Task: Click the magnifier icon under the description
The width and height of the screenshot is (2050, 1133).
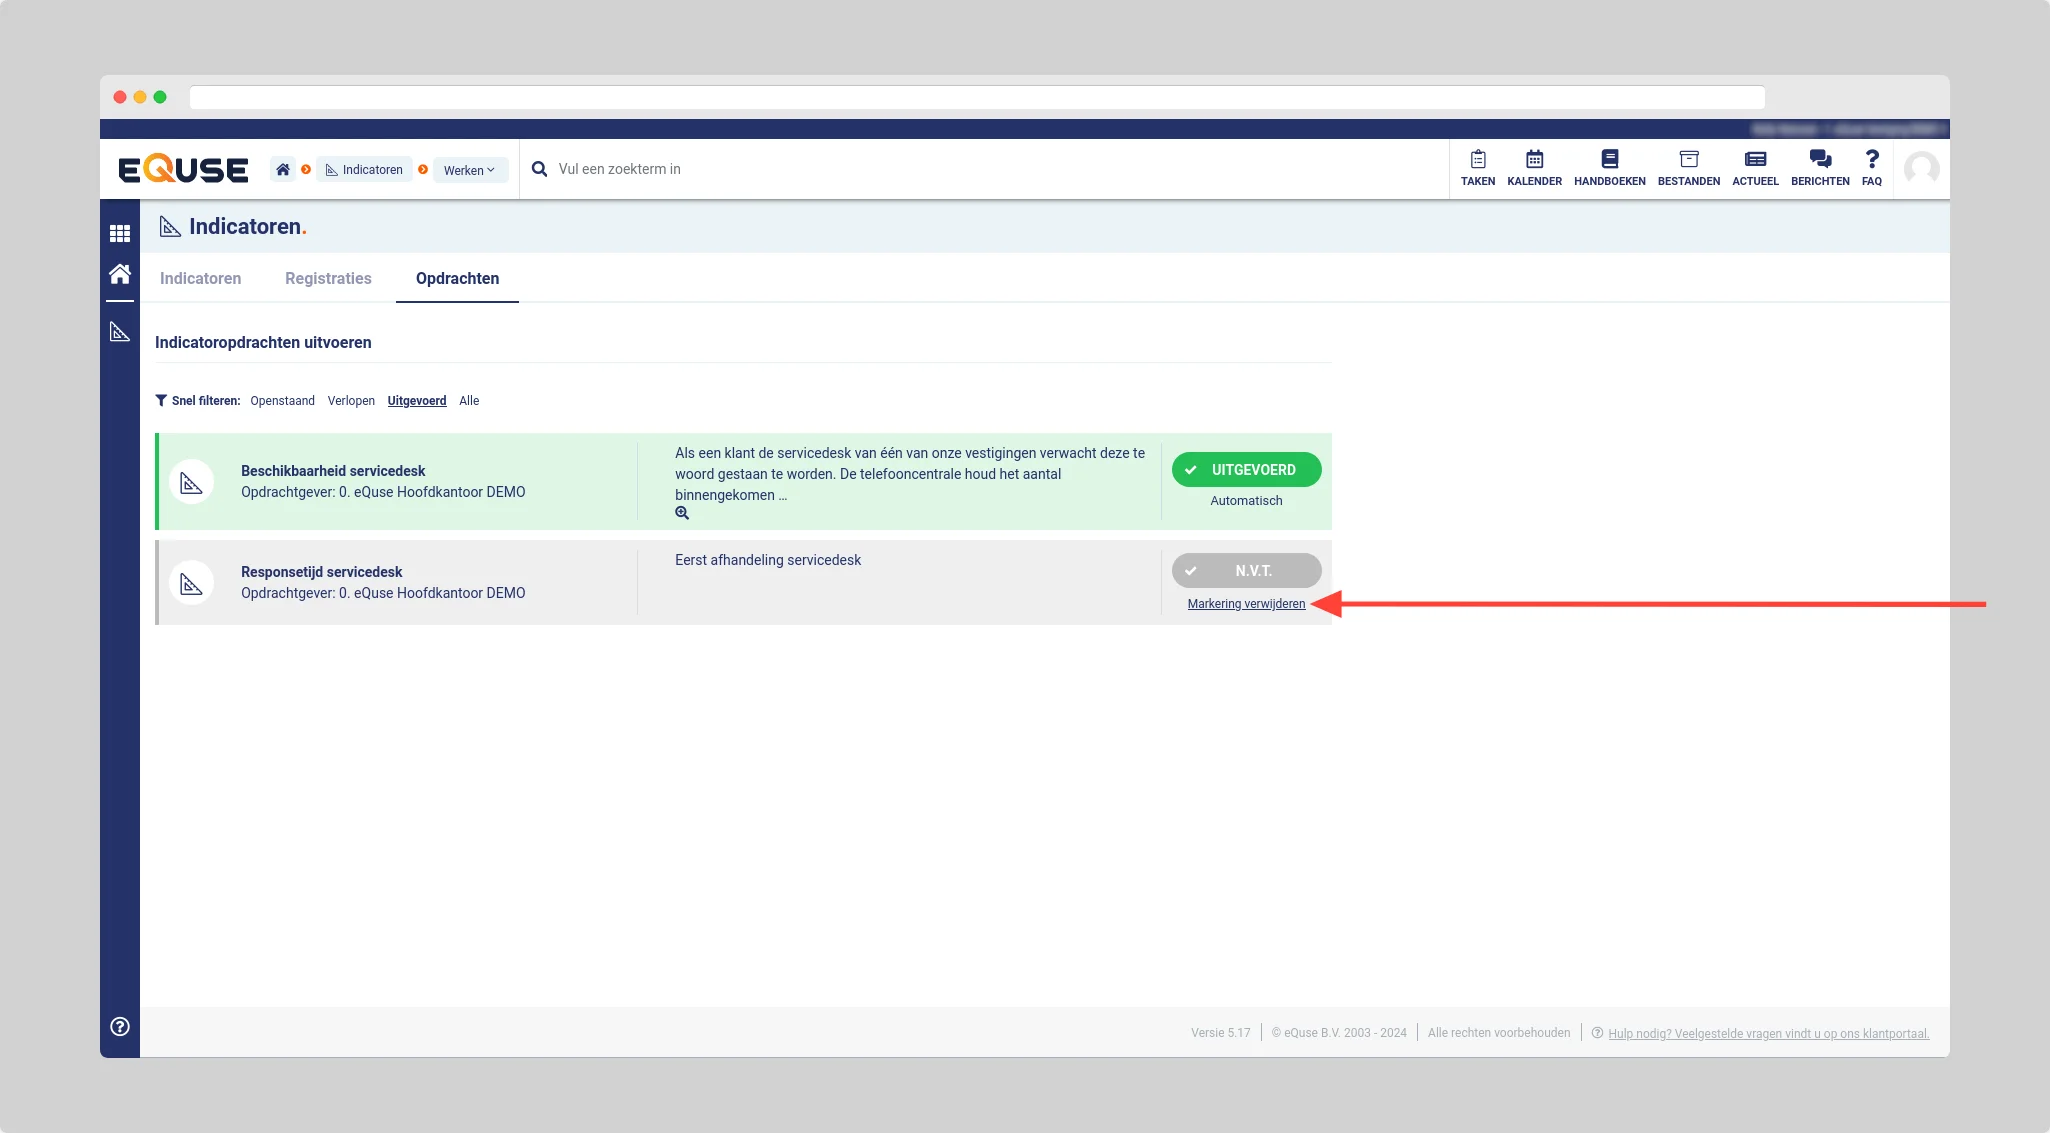Action: point(682,513)
